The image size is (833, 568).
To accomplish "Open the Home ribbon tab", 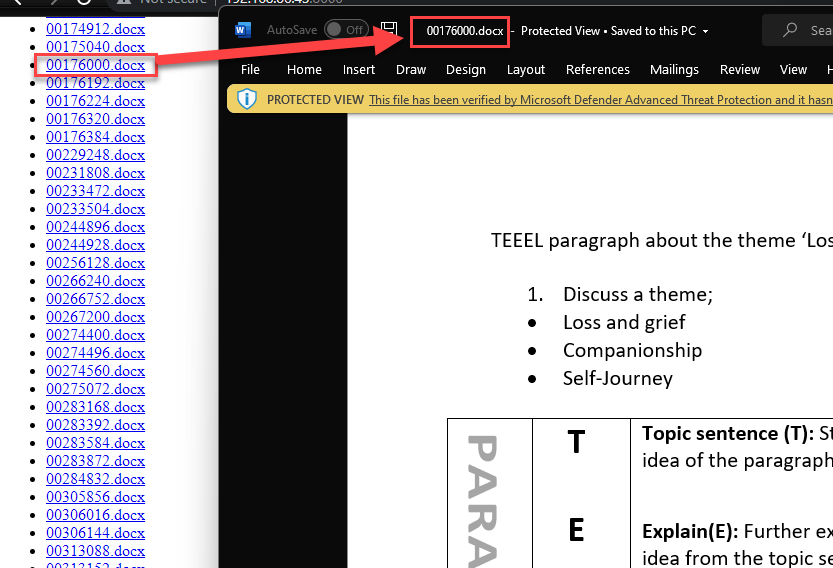I will [x=304, y=70].
